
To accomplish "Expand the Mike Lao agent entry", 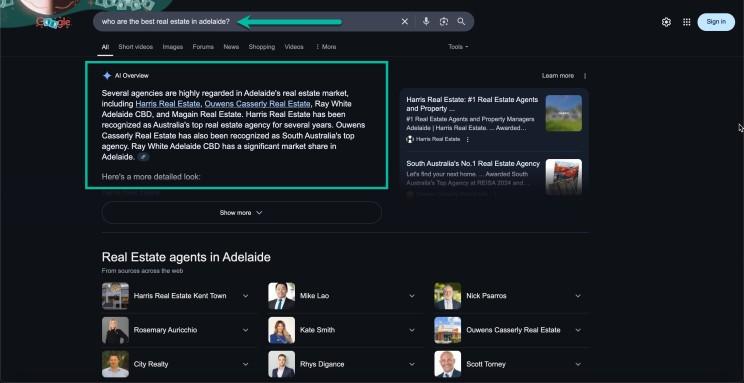I will [x=411, y=296].
